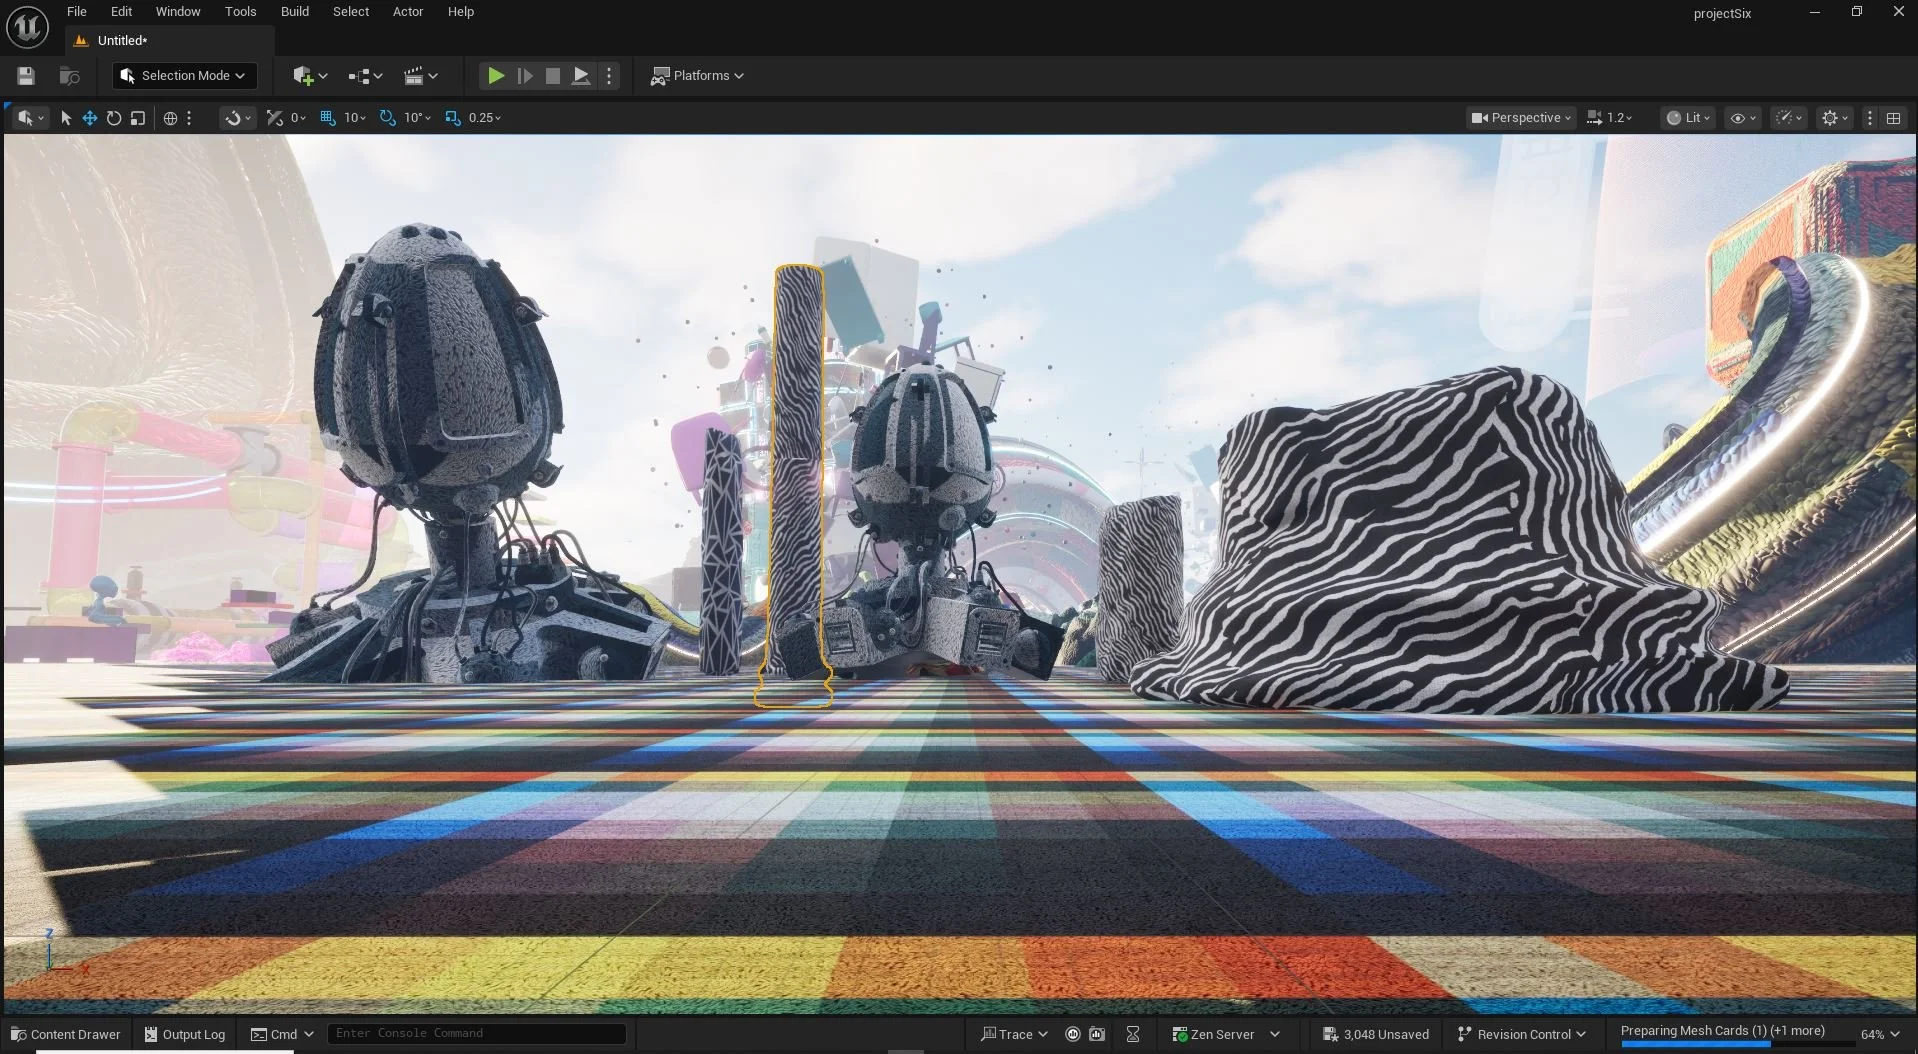
Task: Toggle grid snapping icon
Action: point(328,118)
